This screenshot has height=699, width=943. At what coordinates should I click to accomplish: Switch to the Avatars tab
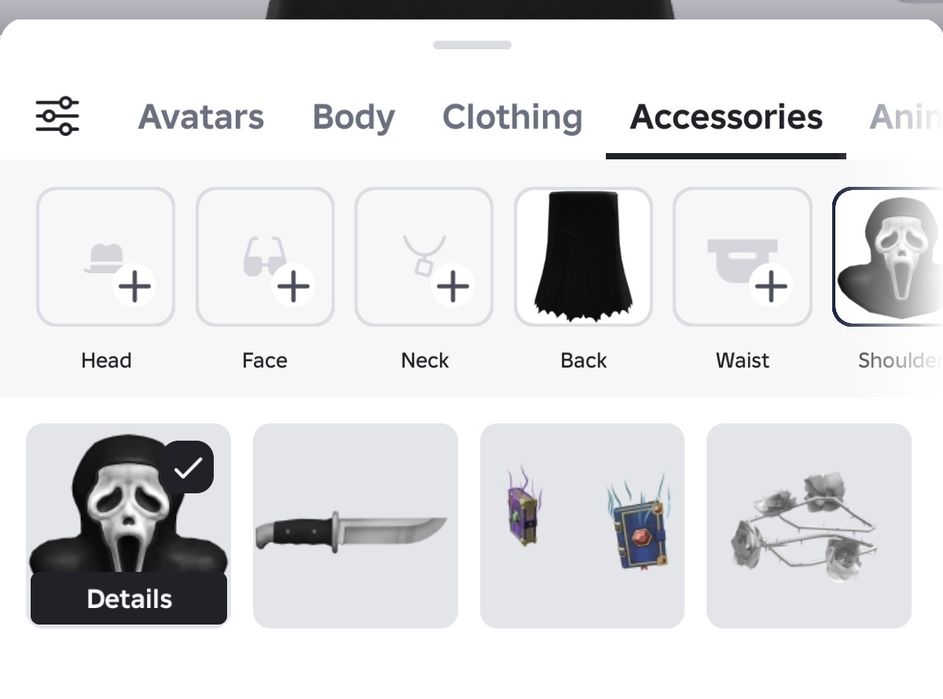click(201, 117)
